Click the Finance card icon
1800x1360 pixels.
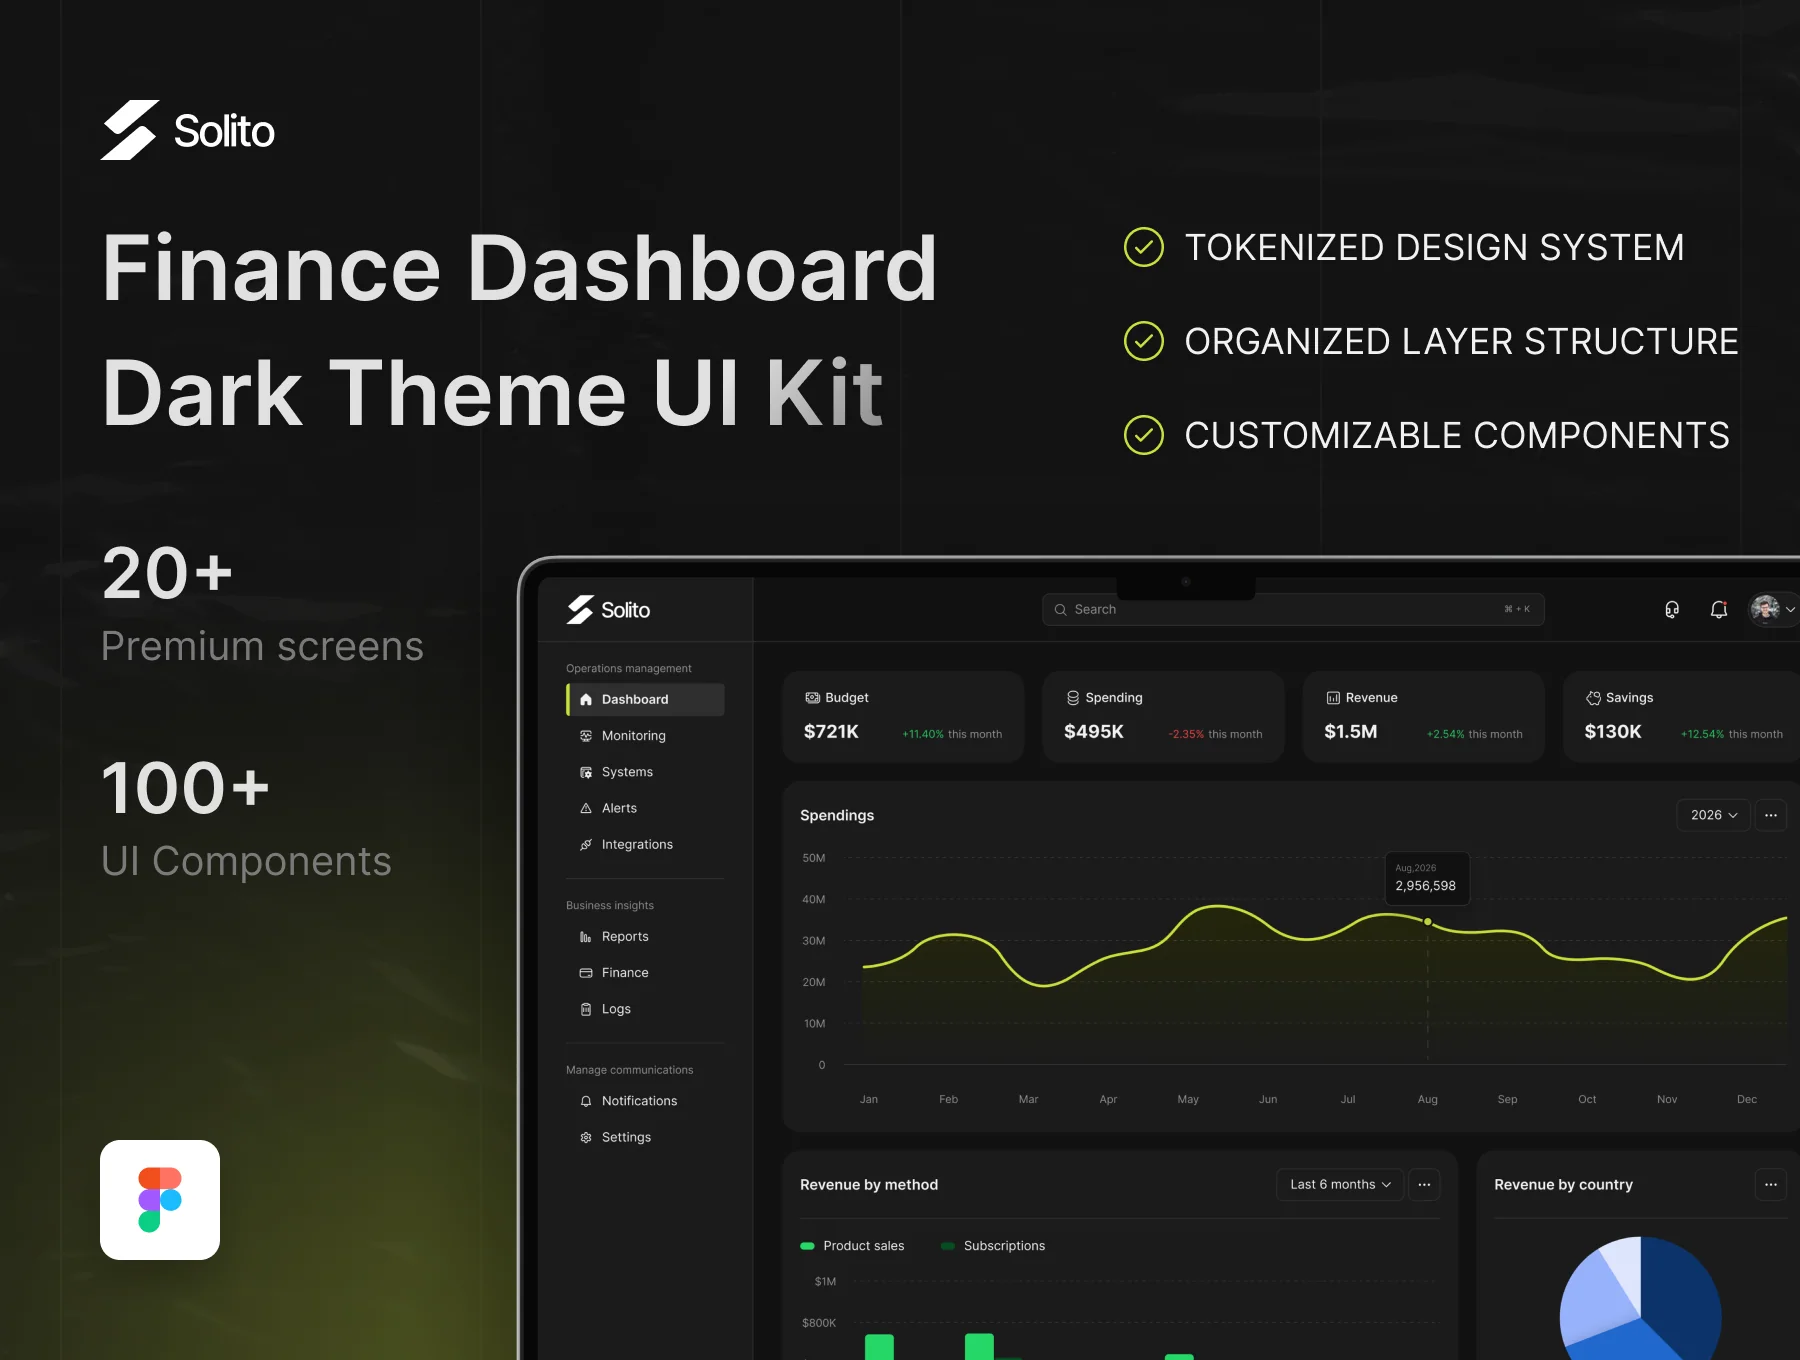click(x=586, y=972)
